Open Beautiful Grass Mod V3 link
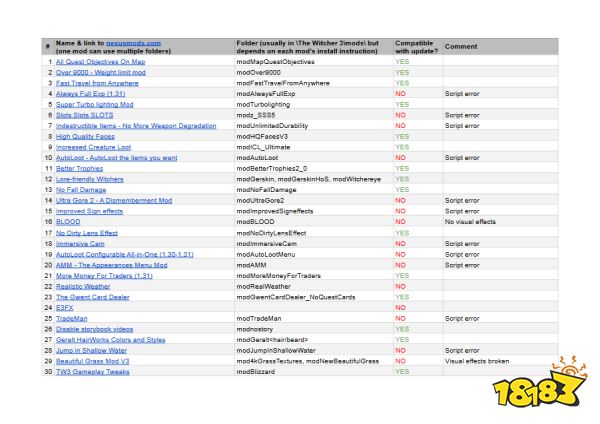This screenshot has width=600, height=424. pyautogui.click(x=93, y=360)
